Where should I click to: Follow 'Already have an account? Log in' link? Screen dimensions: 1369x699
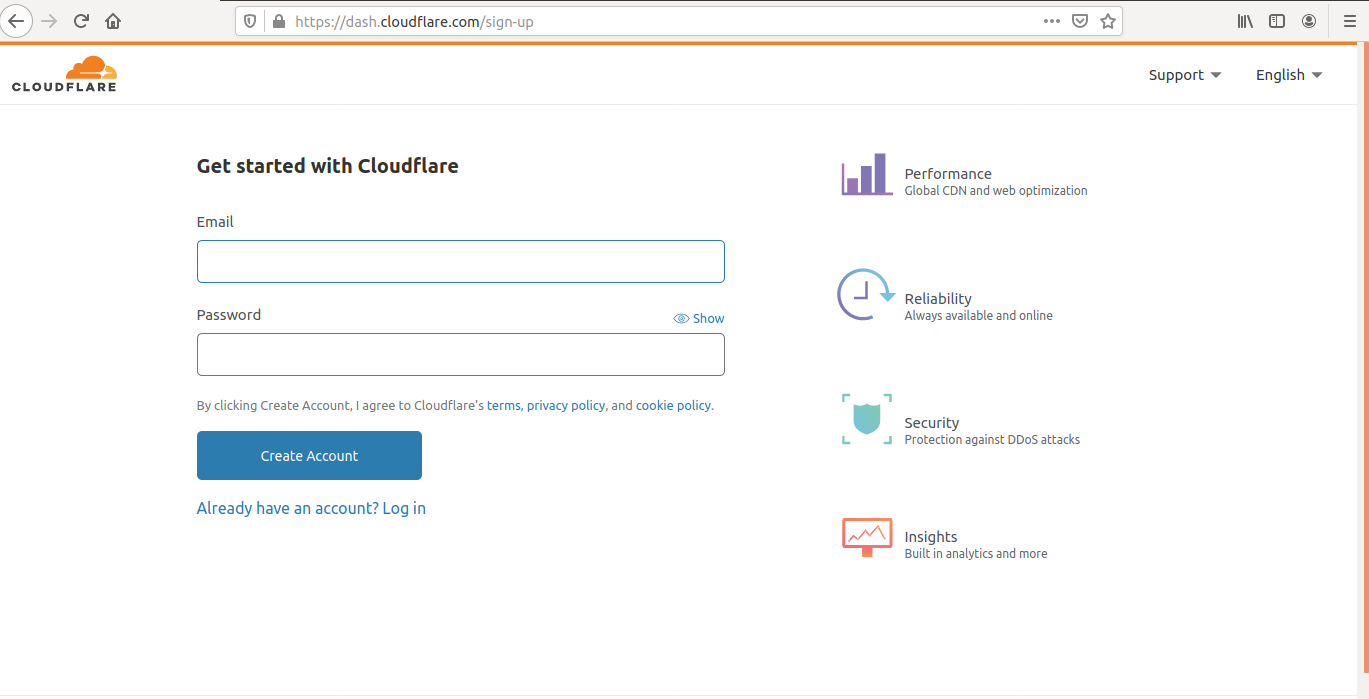[x=311, y=508]
